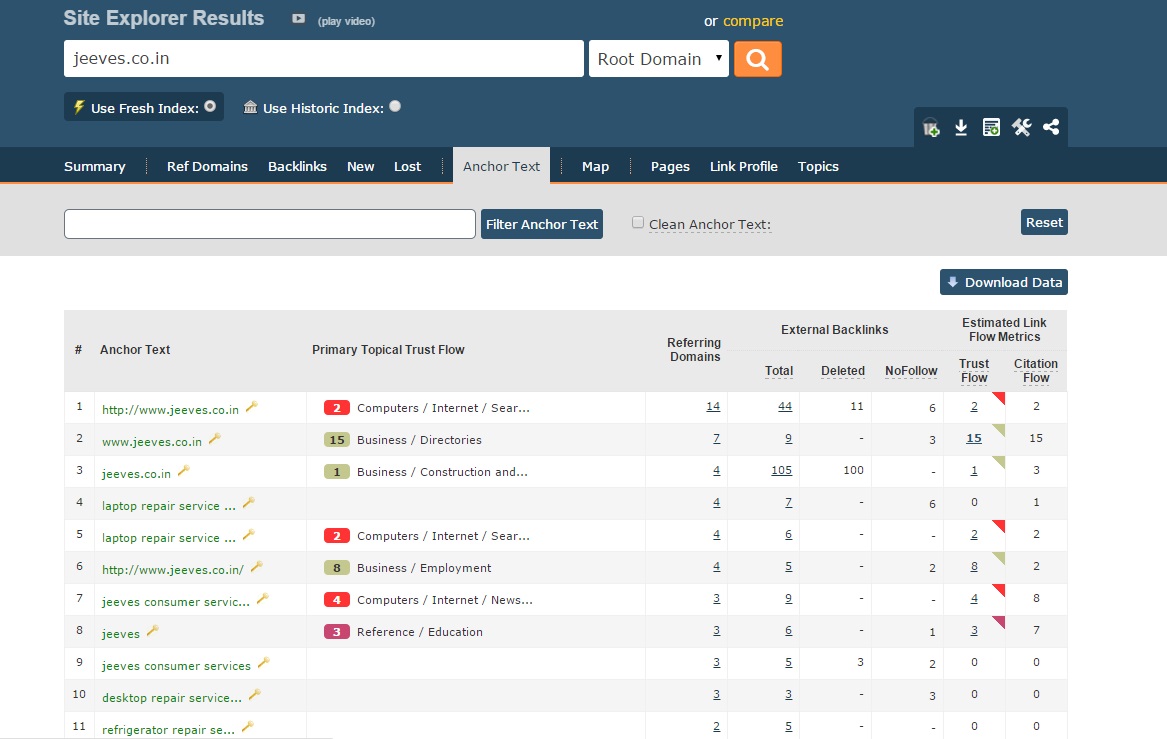Click topic badge 8 Business / Employment
This screenshot has height=739, width=1167.
tap(336, 568)
